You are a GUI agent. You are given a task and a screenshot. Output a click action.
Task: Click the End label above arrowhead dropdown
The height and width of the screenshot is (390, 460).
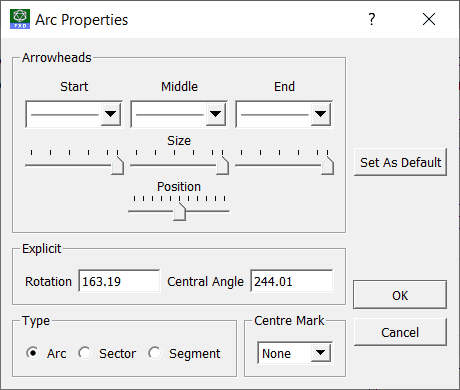coord(284,87)
